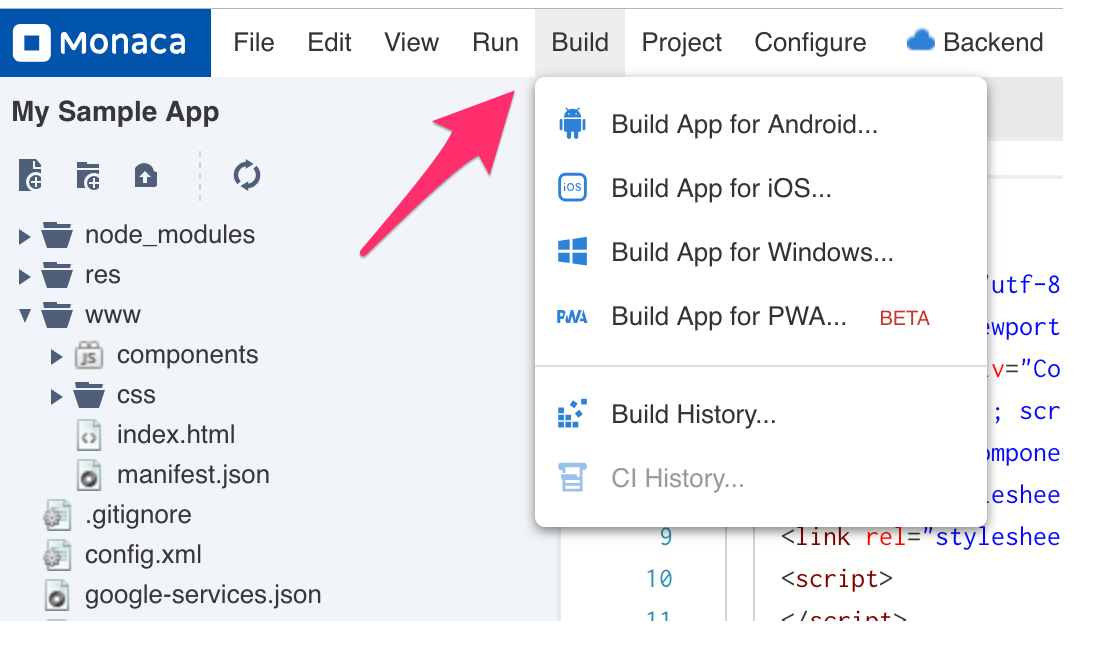
Task: Click the iOS build icon
Action: coord(572,187)
